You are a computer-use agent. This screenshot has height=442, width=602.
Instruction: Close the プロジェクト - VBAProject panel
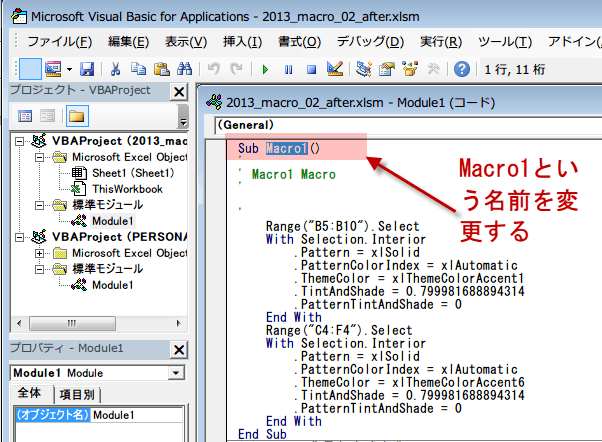pyautogui.click(x=179, y=92)
